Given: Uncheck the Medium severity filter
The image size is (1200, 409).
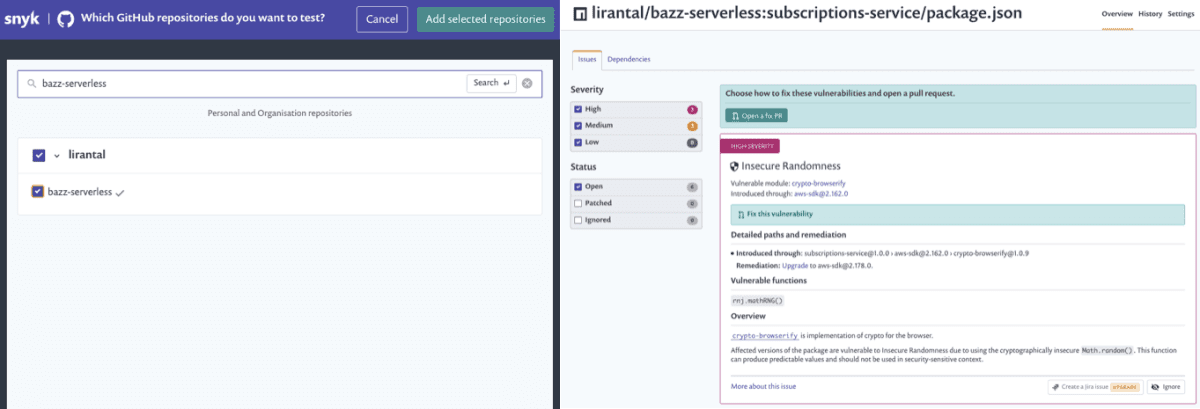Looking at the screenshot, I should coord(577,126).
